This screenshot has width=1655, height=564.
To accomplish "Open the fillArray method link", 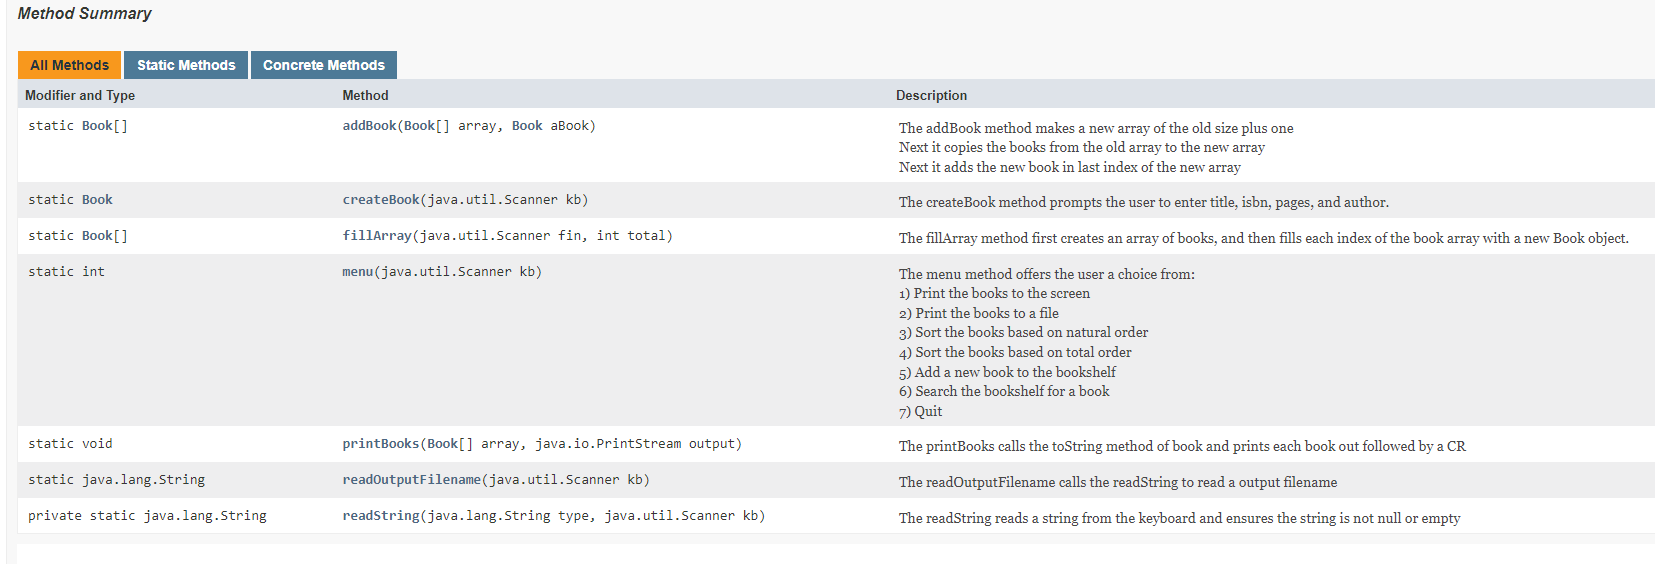I will (x=377, y=236).
